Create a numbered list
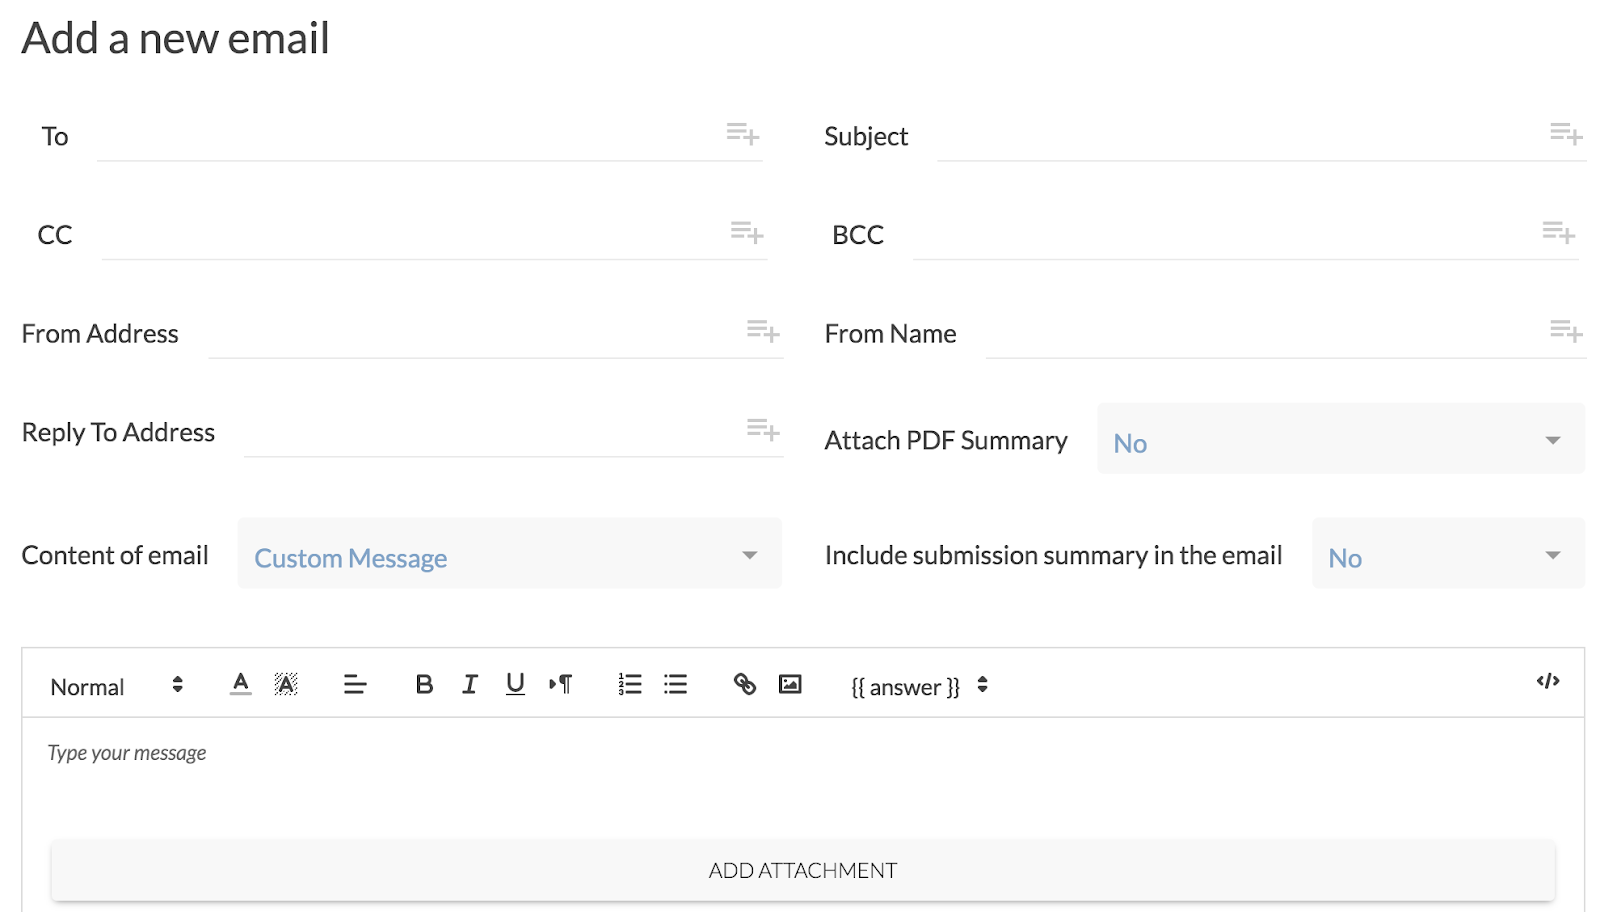 pos(630,684)
